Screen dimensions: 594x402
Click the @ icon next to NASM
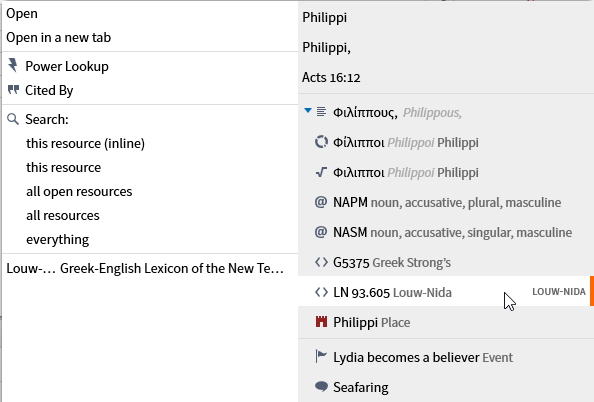coord(321,232)
